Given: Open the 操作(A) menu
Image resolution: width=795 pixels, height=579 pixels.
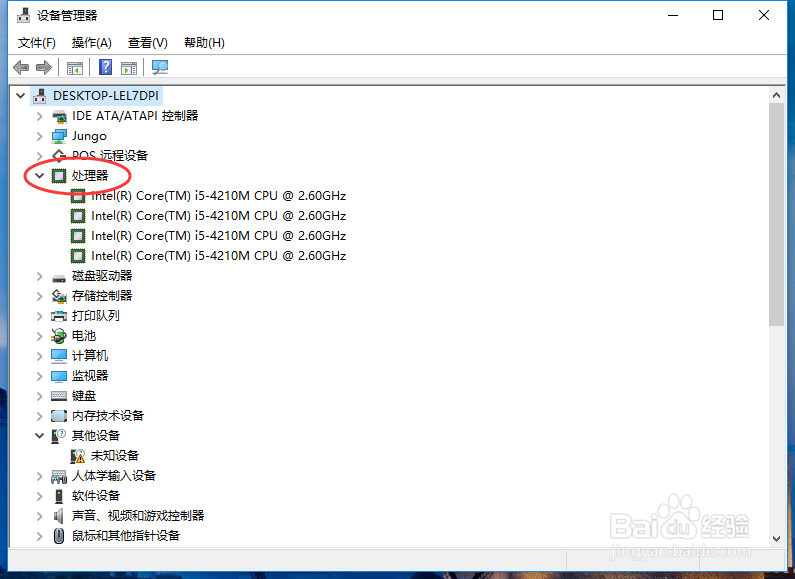Looking at the screenshot, I should point(92,43).
